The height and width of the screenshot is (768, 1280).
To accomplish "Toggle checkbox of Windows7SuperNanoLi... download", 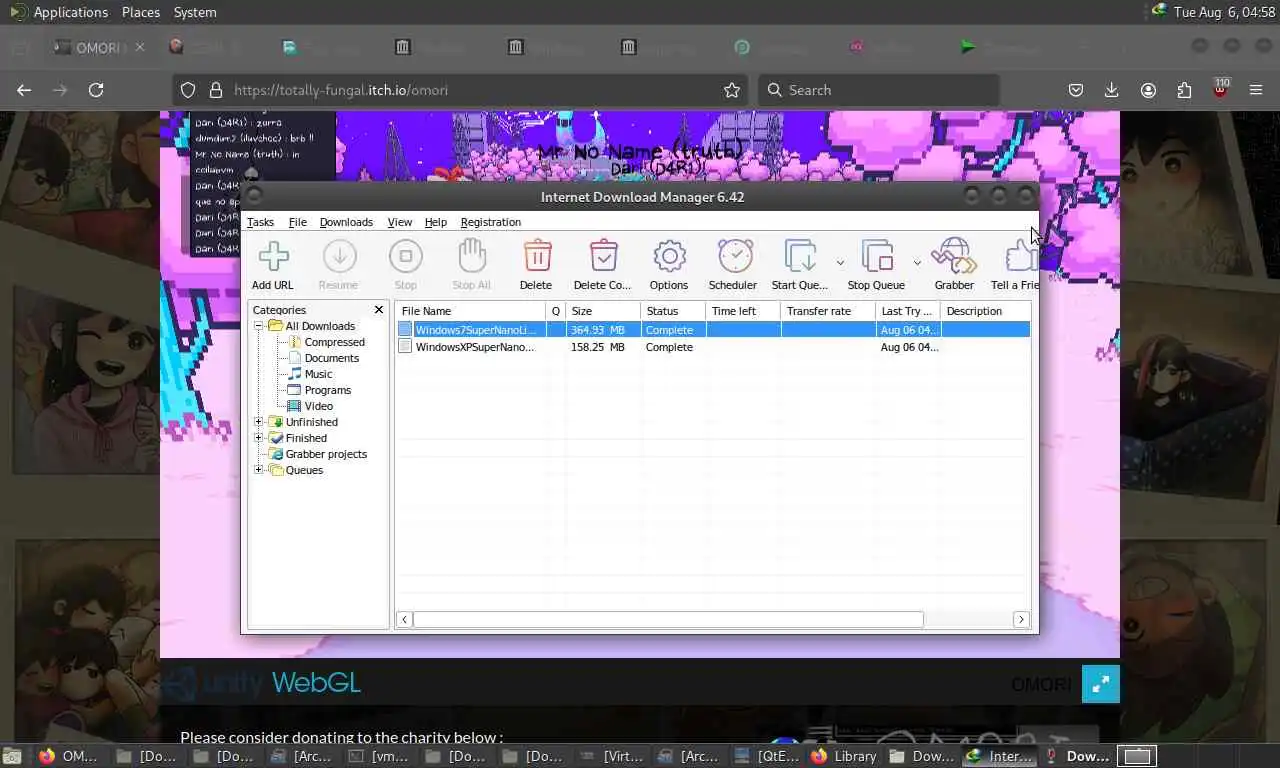I will tap(405, 330).
